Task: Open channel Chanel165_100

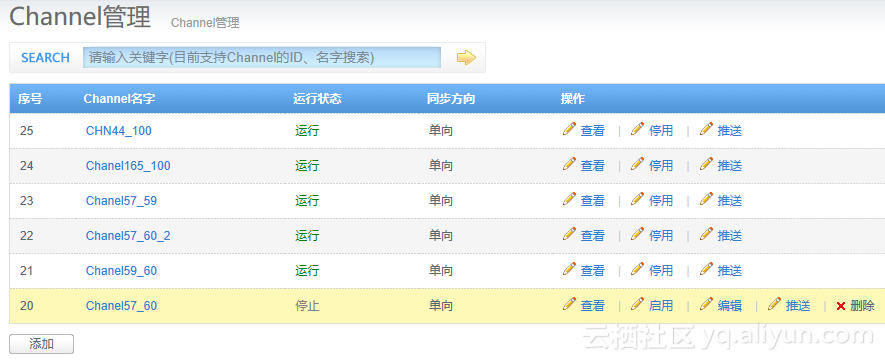Action: [x=128, y=166]
